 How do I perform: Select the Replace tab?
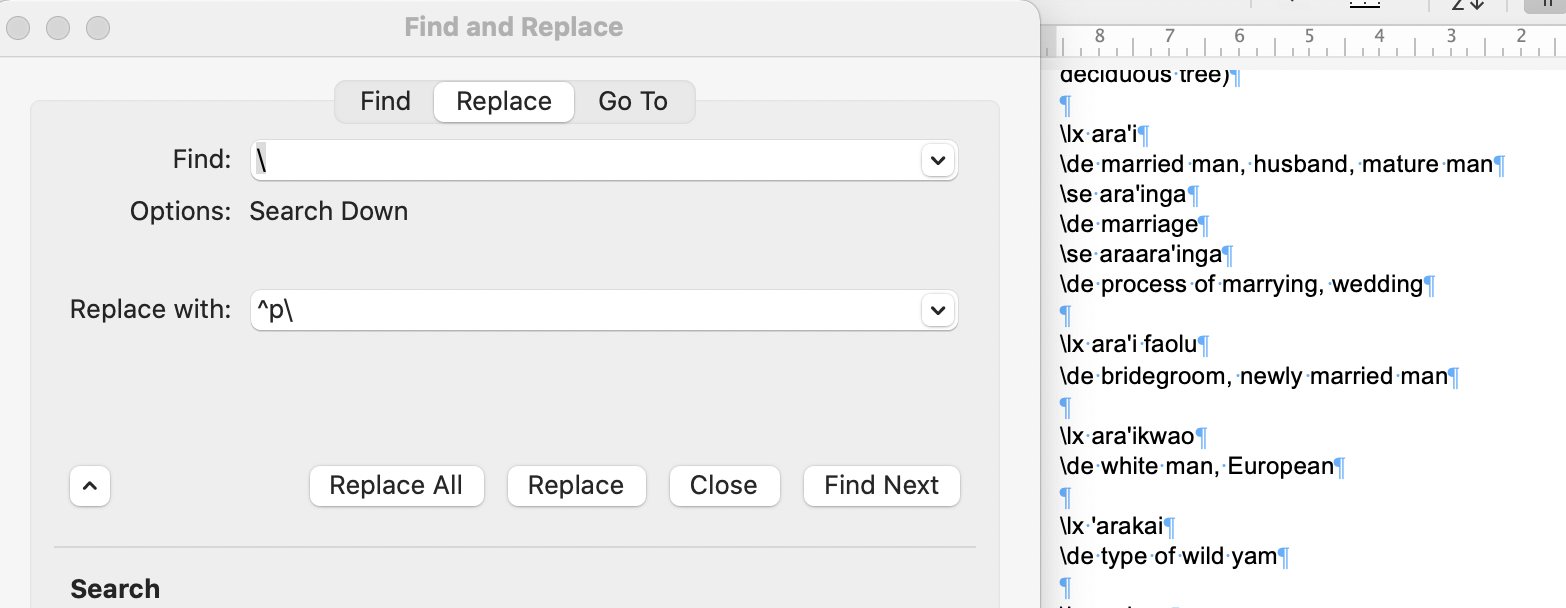click(x=503, y=101)
